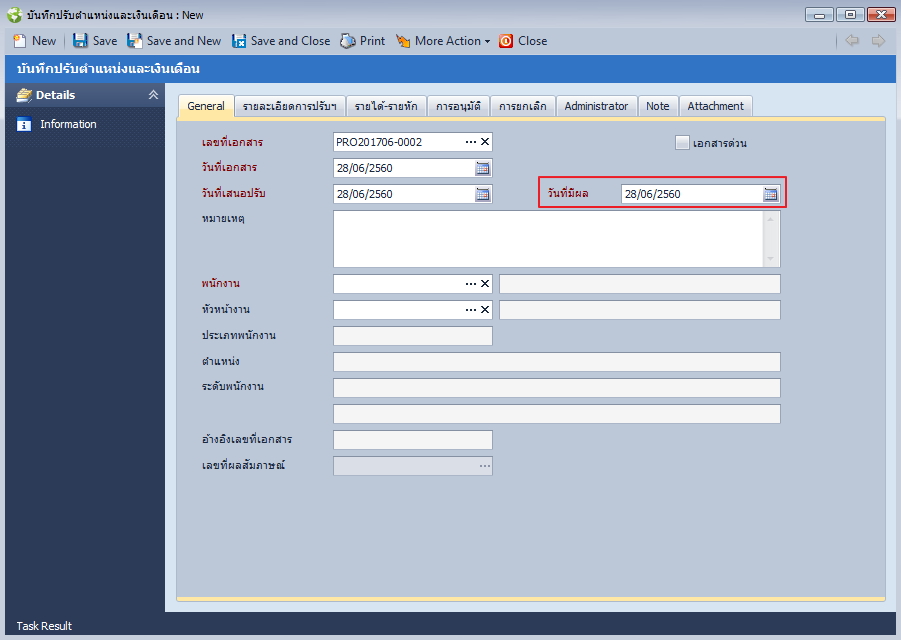The height and width of the screenshot is (640, 901).
Task: Open the More Action menu
Action: click(x=443, y=41)
